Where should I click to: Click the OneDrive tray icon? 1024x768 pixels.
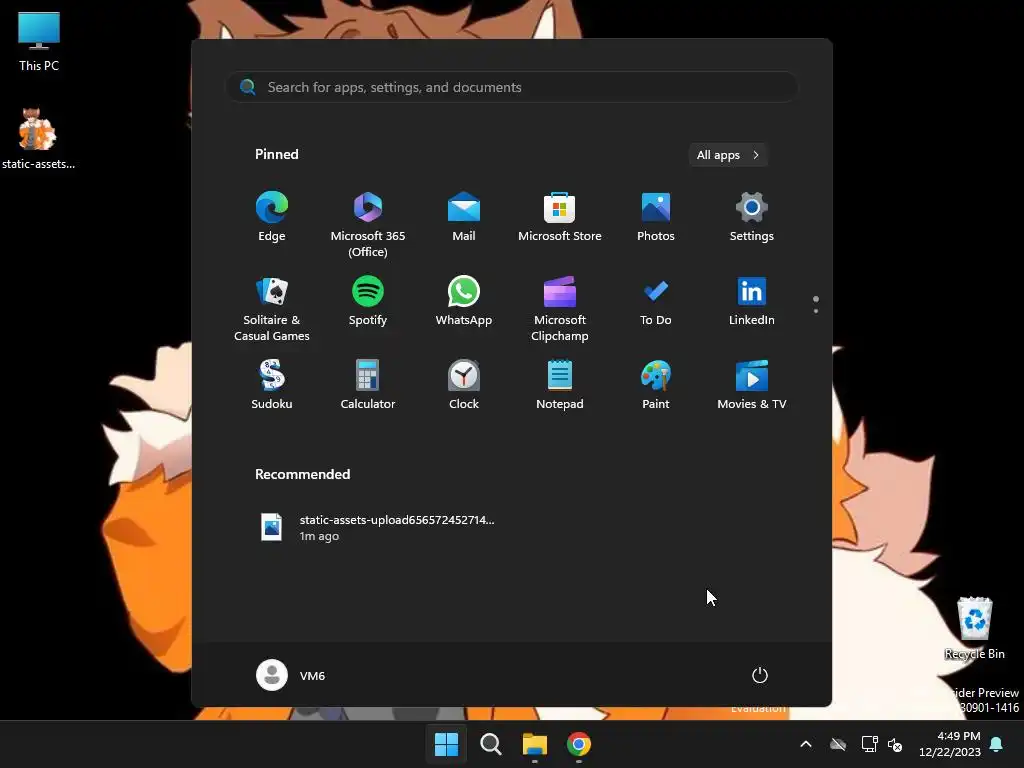coord(838,744)
